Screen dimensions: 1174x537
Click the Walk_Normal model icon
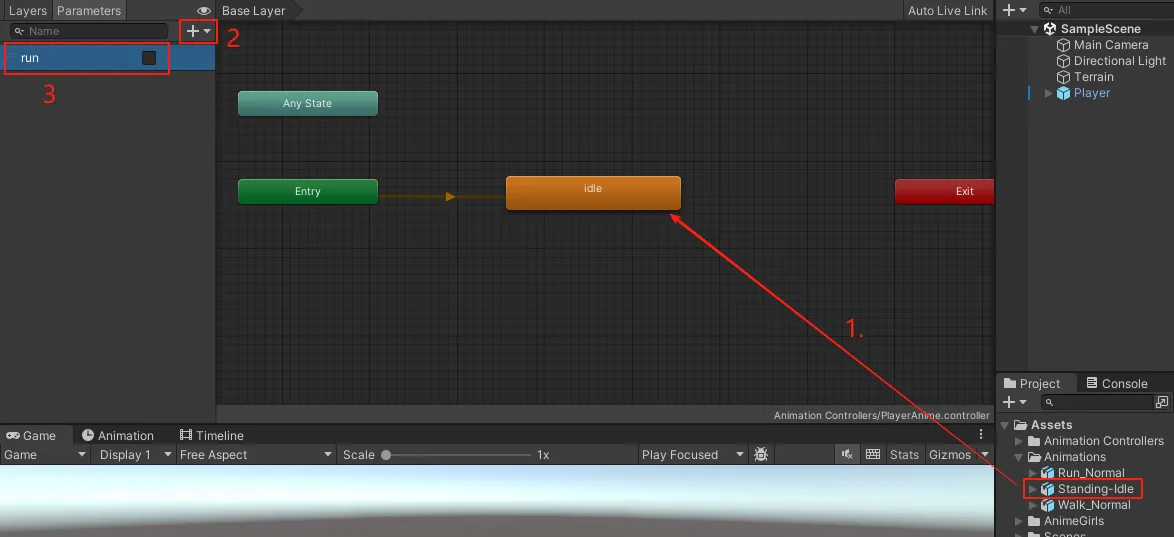point(1047,506)
